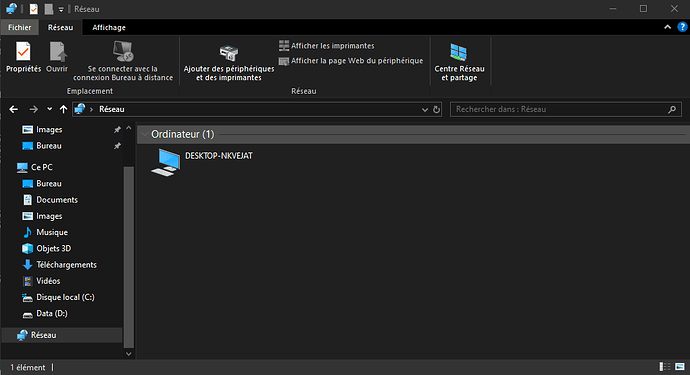
Task: Collapse the ribbon with the chevron
Action: click(668, 27)
